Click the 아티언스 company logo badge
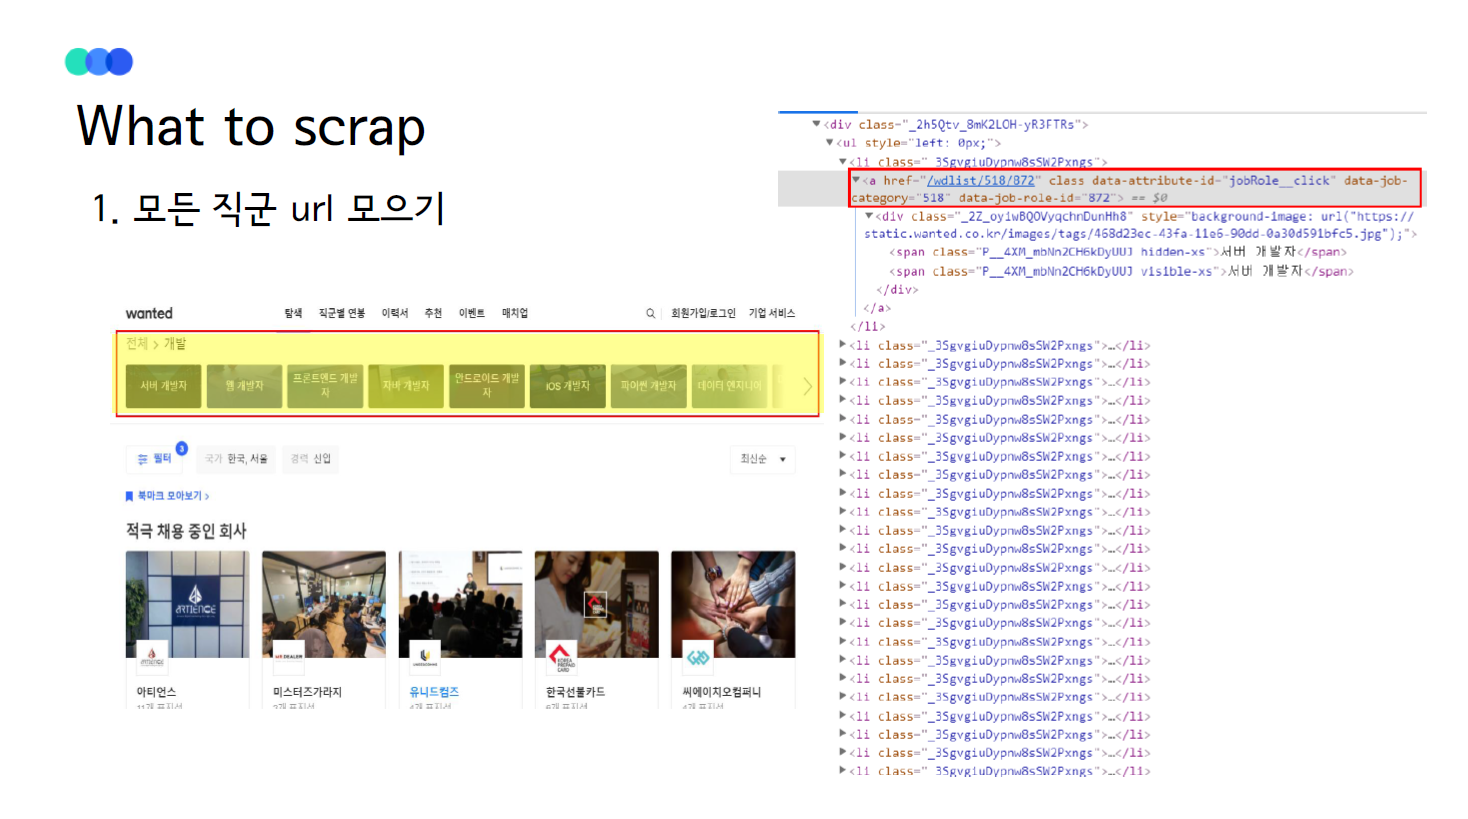1468x819 pixels. tap(151, 656)
